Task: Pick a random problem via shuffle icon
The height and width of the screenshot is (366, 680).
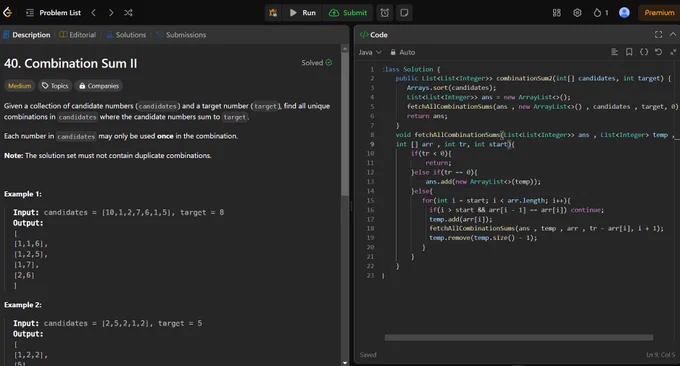Action: [x=128, y=13]
